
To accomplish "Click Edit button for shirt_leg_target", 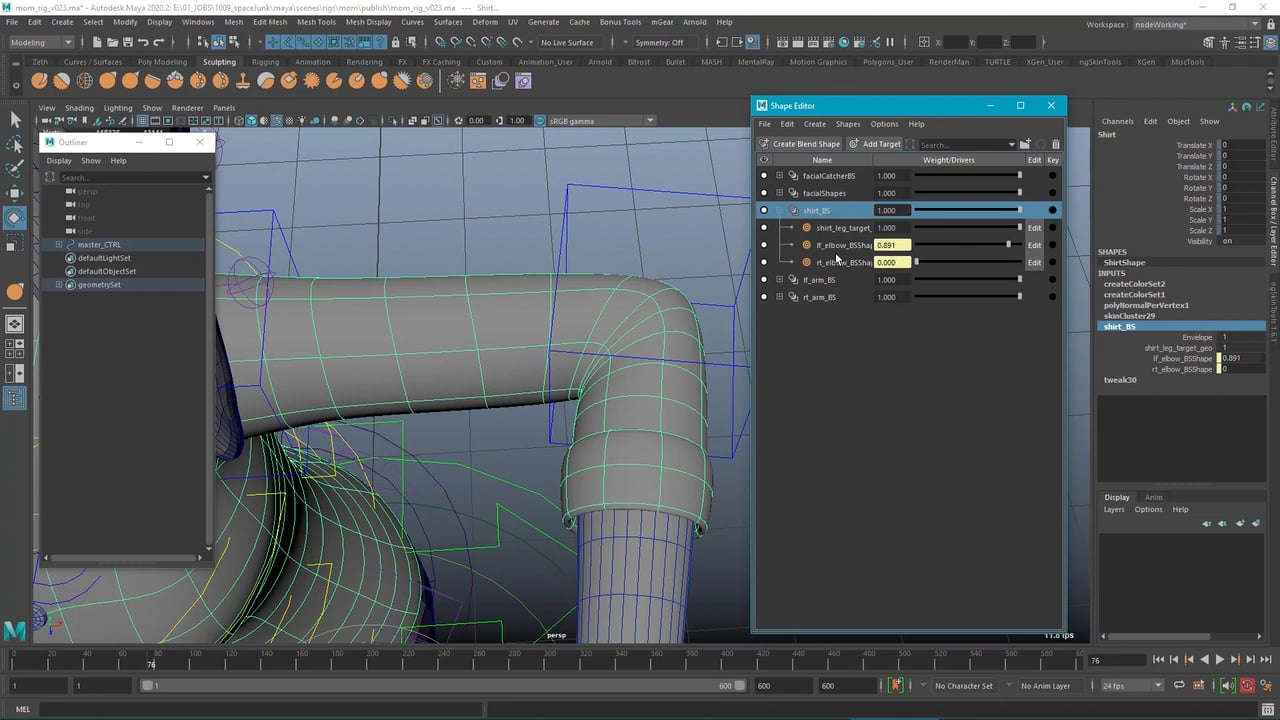I will (x=1034, y=228).
